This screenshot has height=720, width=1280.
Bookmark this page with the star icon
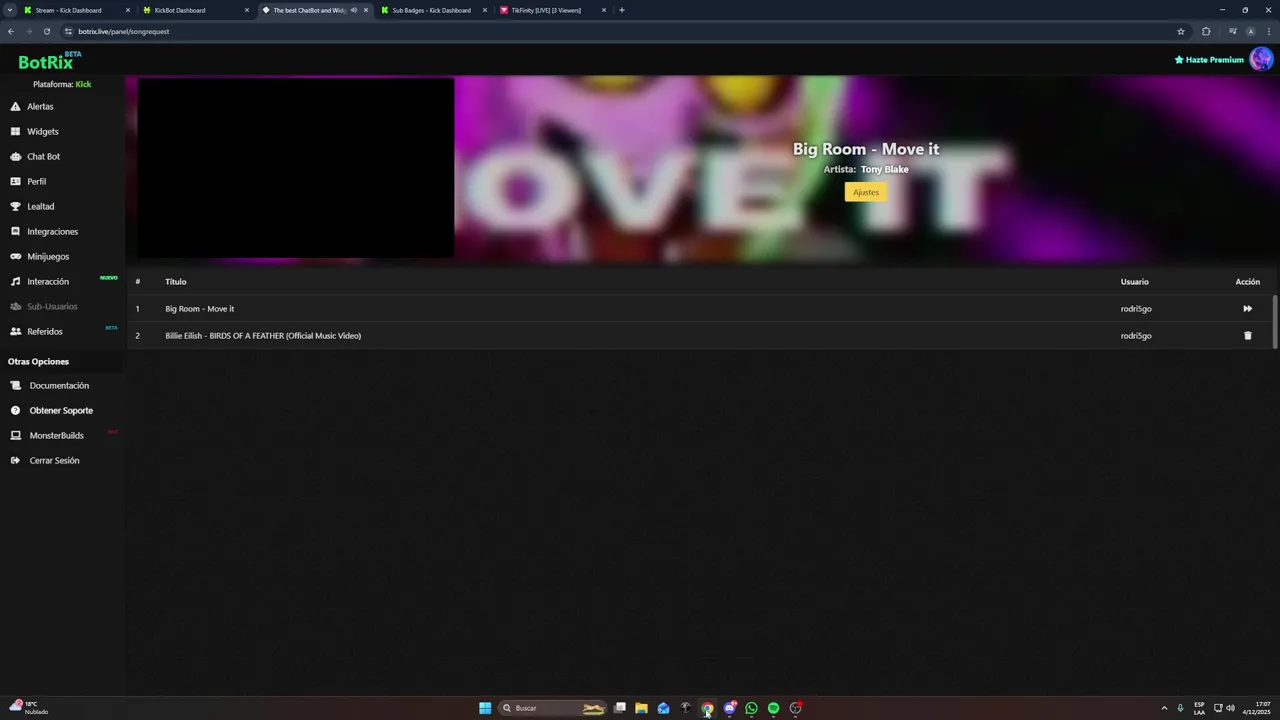[1181, 31]
